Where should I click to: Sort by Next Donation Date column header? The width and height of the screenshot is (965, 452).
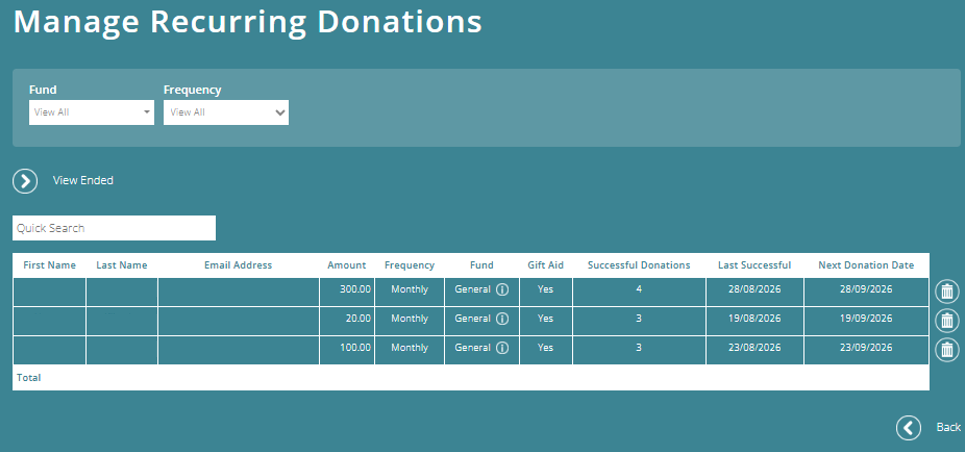[x=866, y=265]
